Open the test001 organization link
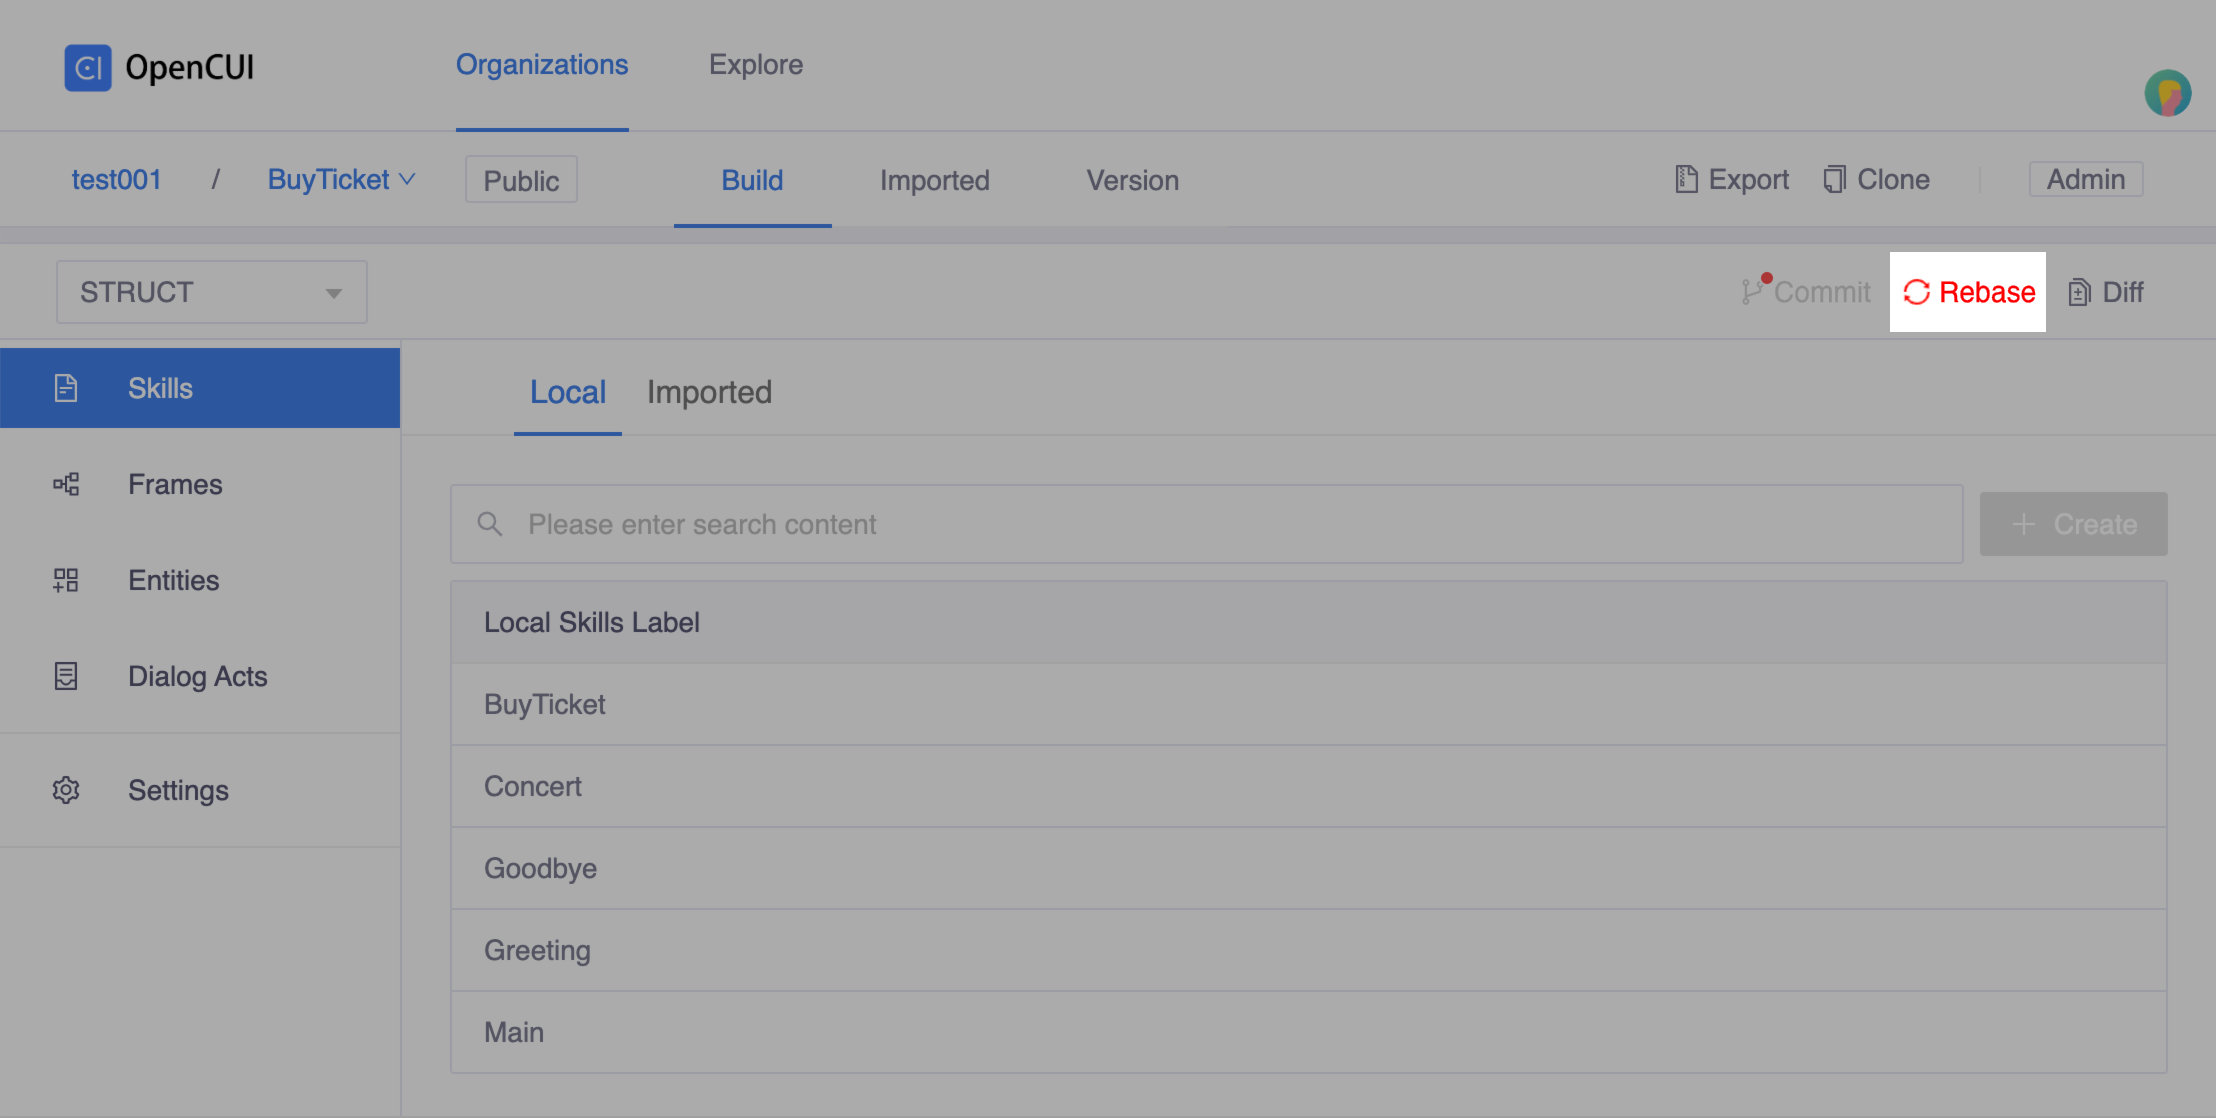Viewport: 2216px width, 1118px height. (x=116, y=179)
